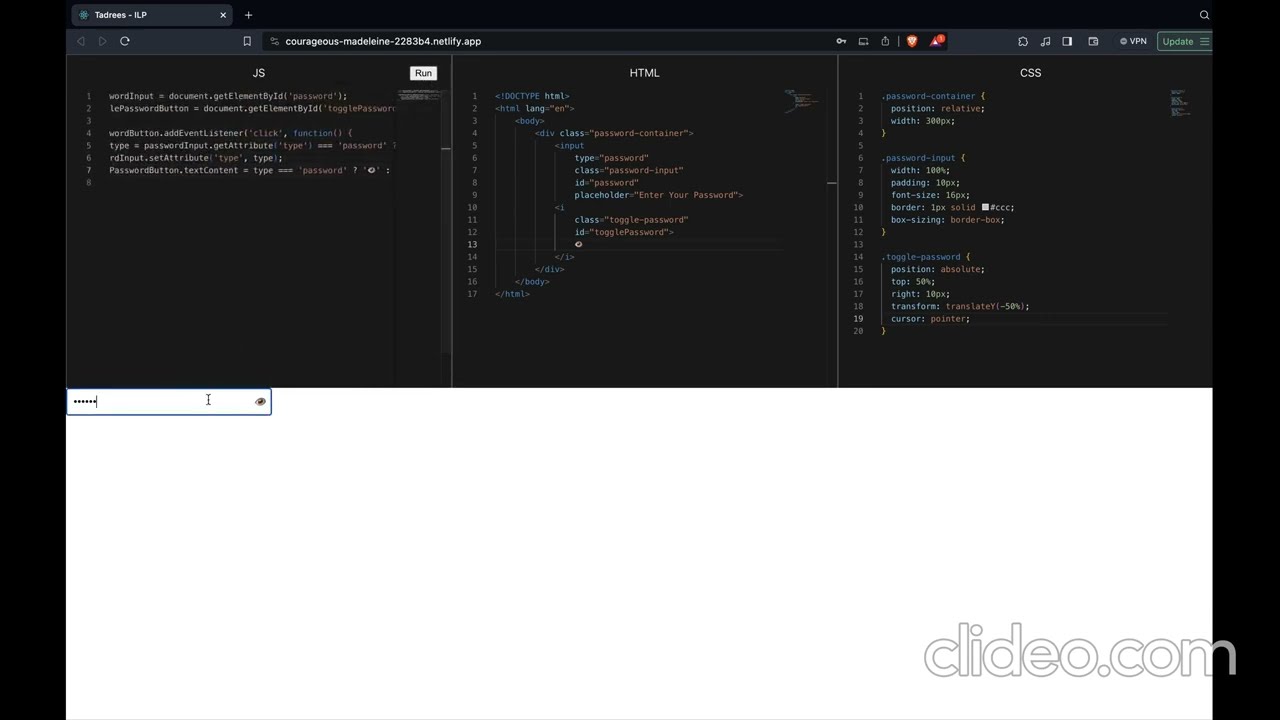Open site settings icon in the address bar
Viewport: 1280px width, 720px height.
point(274,41)
